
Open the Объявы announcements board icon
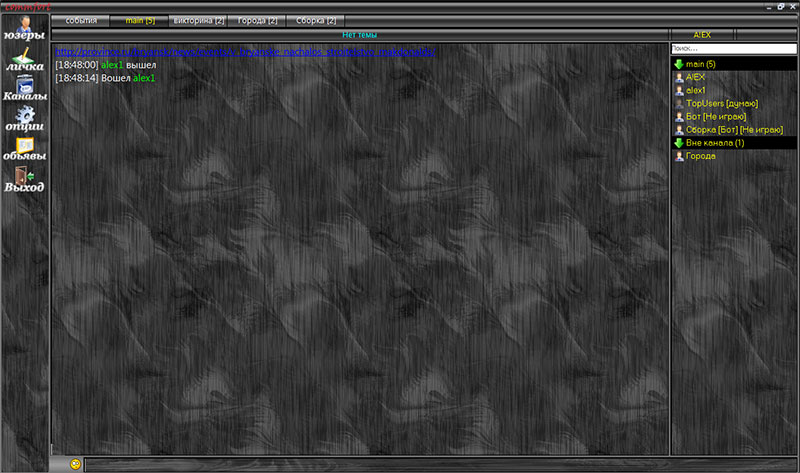tap(24, 149)
